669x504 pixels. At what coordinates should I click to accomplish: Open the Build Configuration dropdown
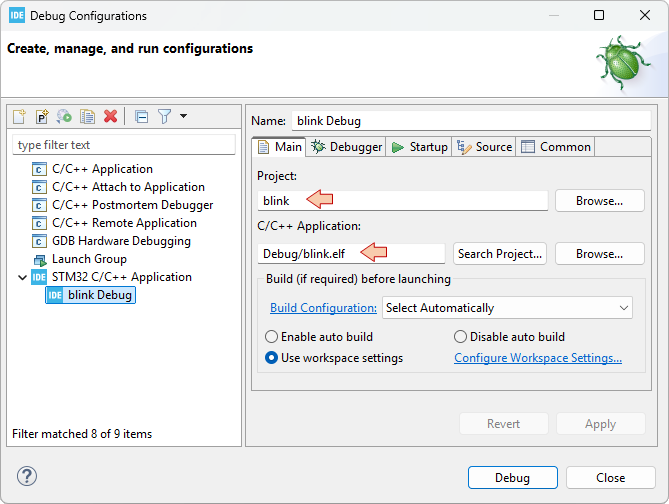pyautogui.click(x=507, y=308)
